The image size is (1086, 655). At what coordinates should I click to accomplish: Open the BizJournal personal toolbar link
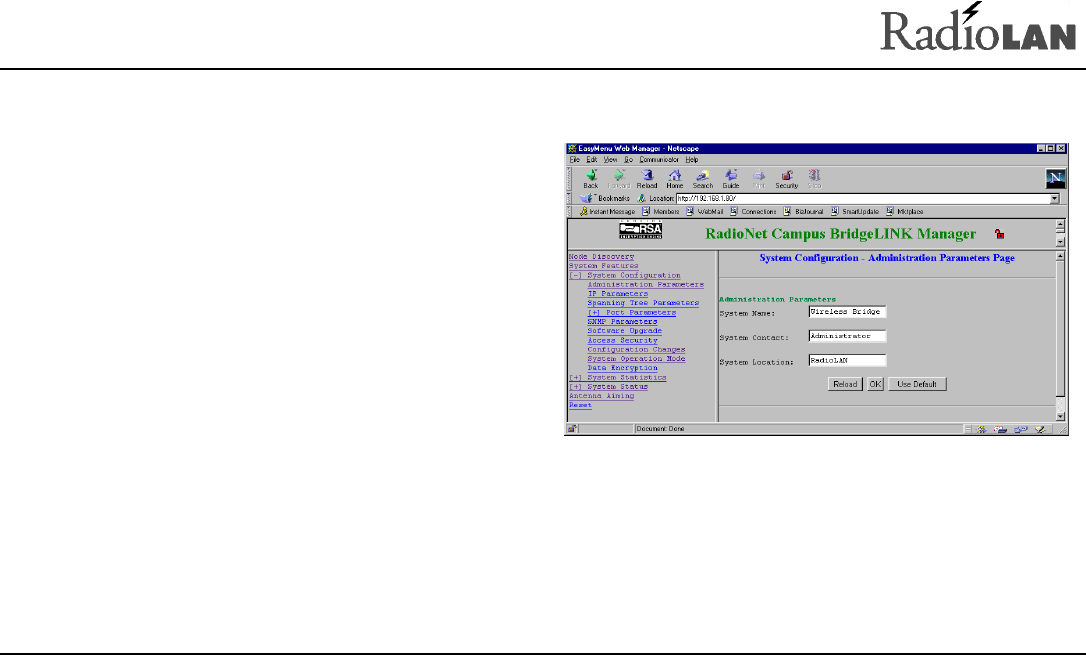point(803,212)
